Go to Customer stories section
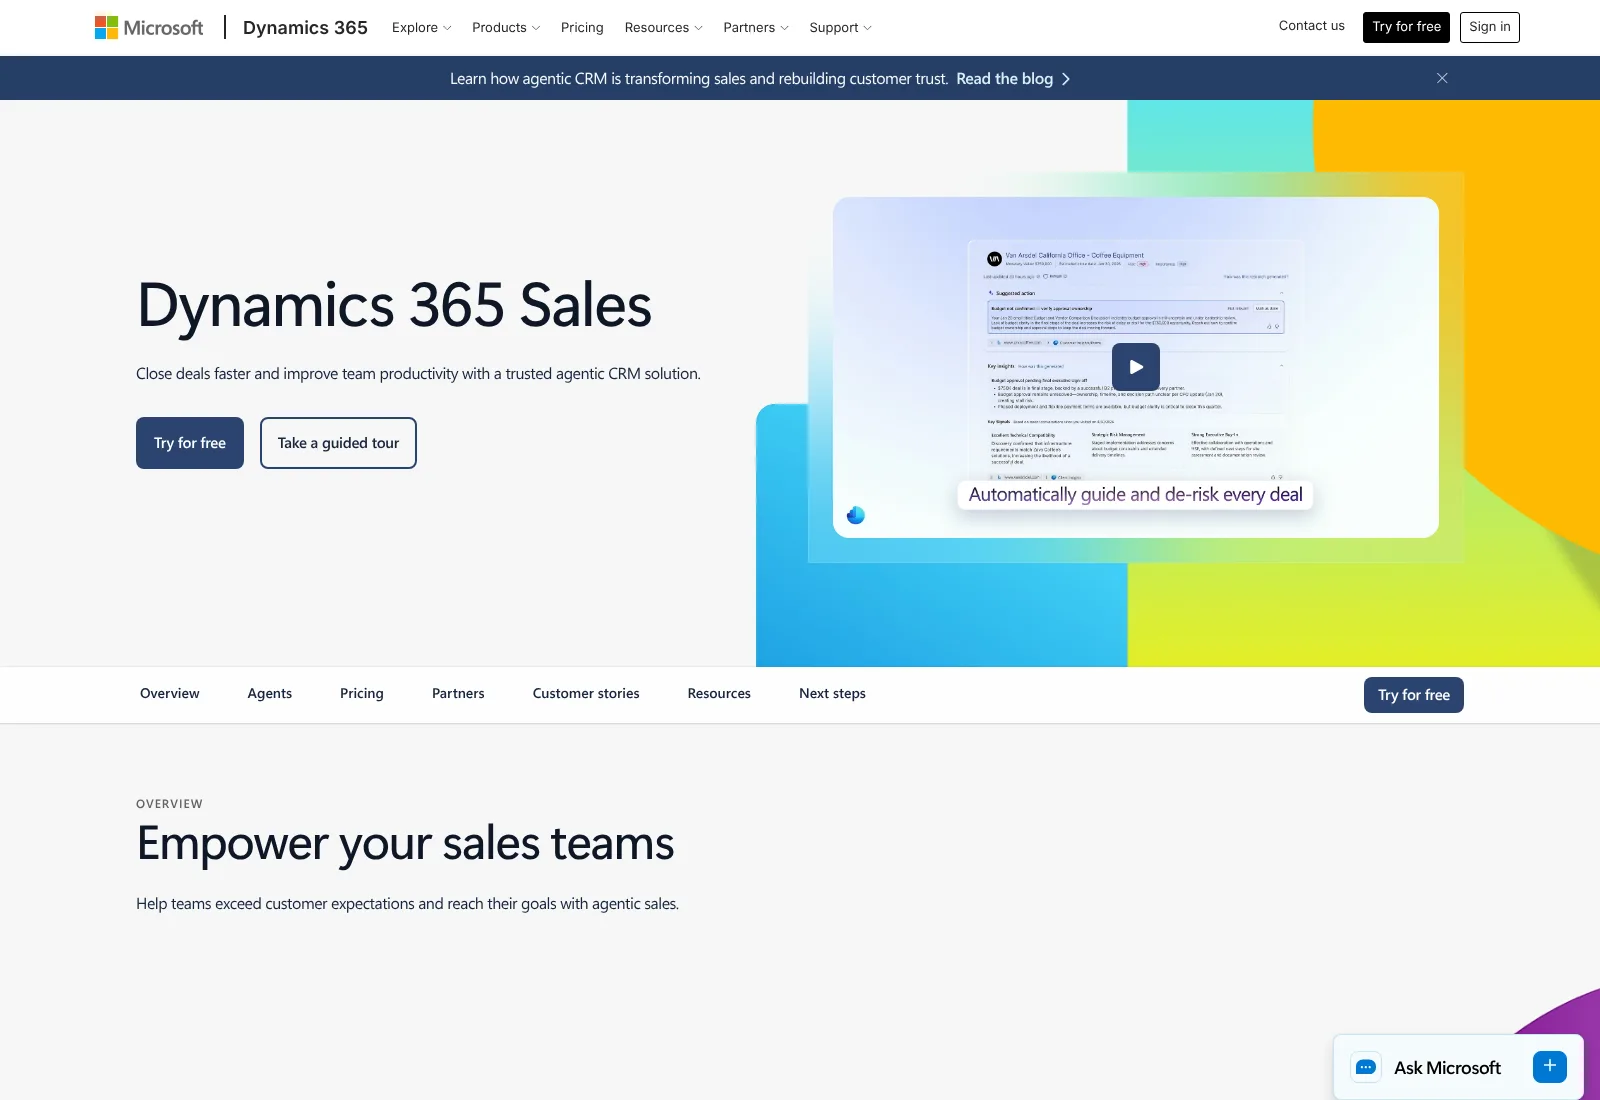1600x1100 pixels. tap(586, 693)
